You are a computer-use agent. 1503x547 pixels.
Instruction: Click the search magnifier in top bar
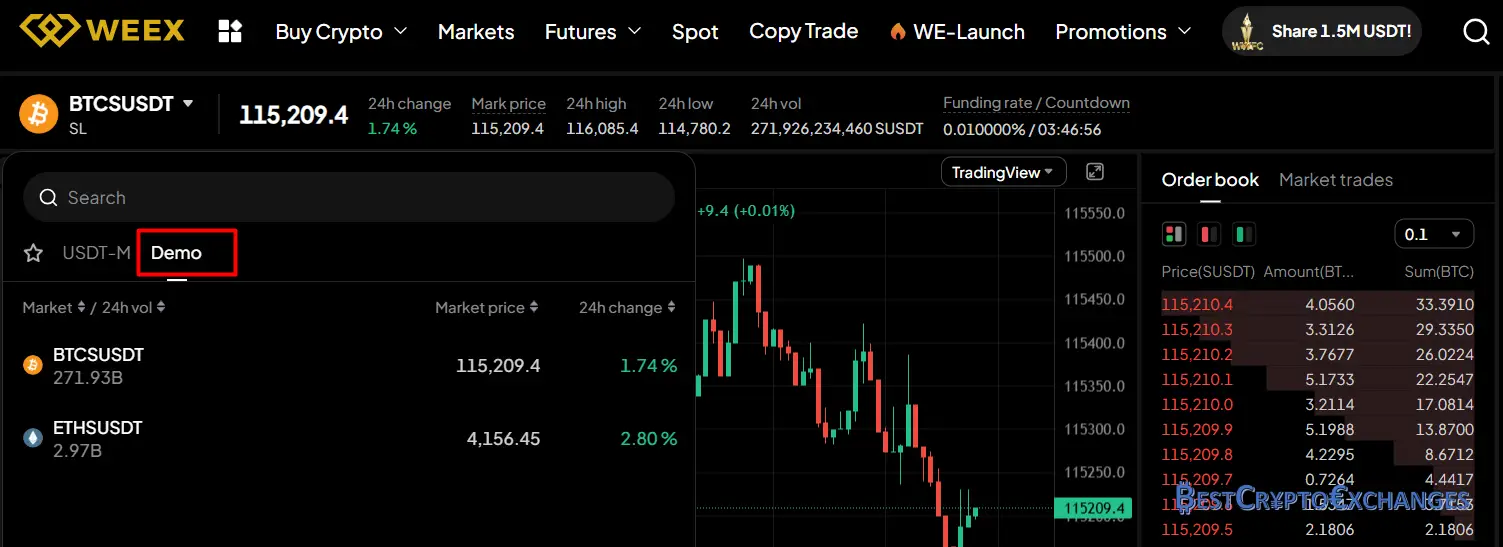[x=1476, y=32]
